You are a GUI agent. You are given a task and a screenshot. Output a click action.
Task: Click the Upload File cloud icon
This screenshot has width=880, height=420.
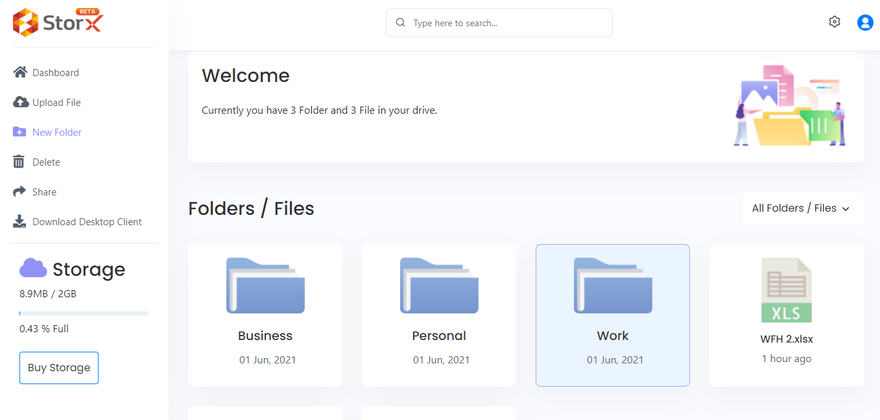20,102
